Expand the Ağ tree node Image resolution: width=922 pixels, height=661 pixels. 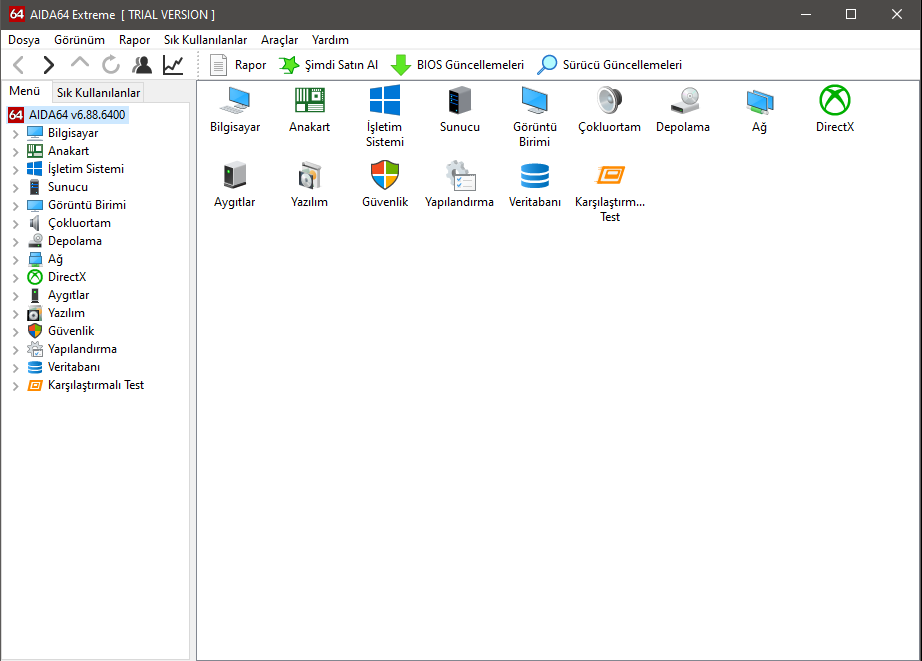tap(15, 260)
